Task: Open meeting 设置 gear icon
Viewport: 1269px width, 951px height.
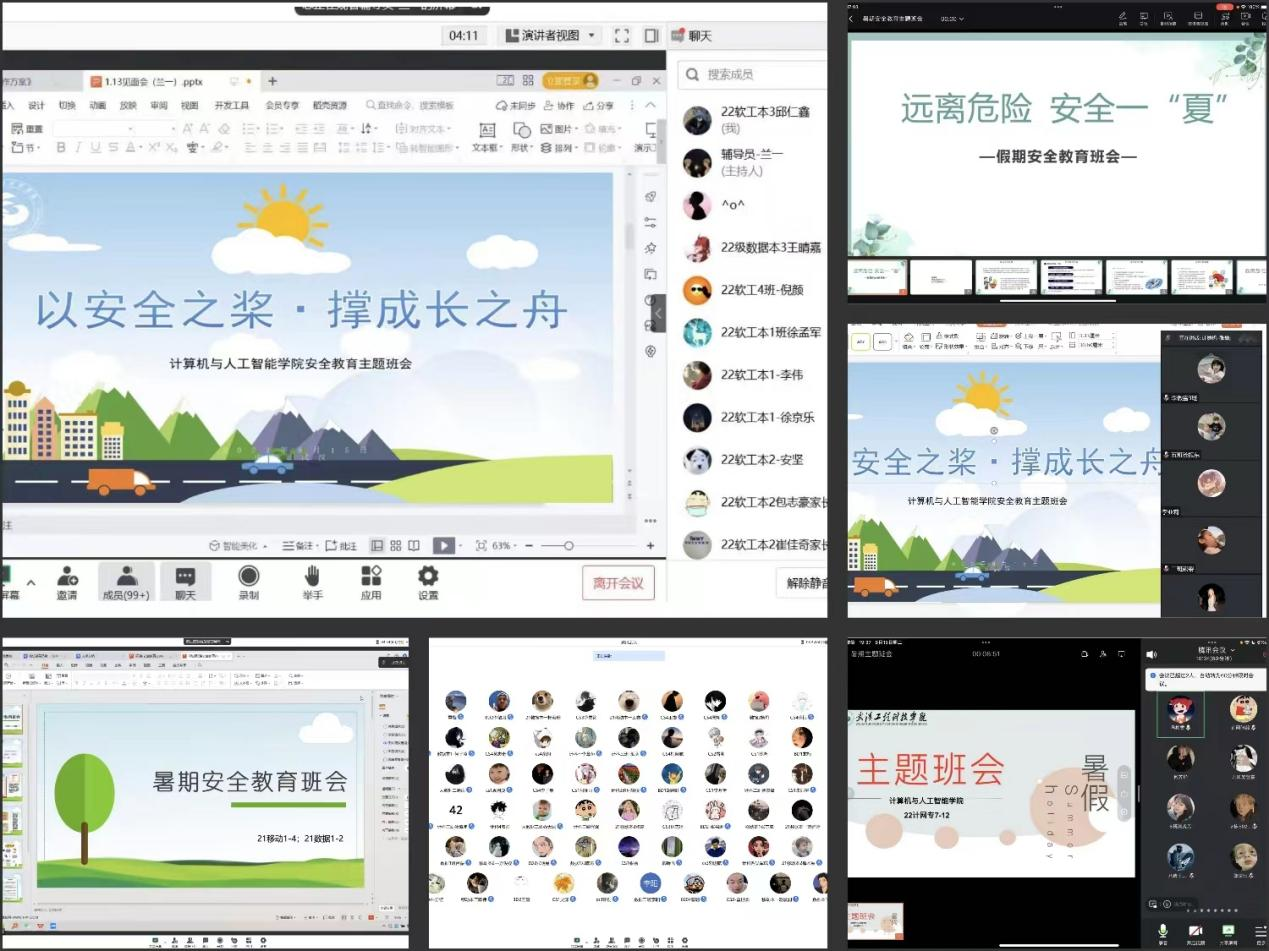Action: tap(428, 582)
